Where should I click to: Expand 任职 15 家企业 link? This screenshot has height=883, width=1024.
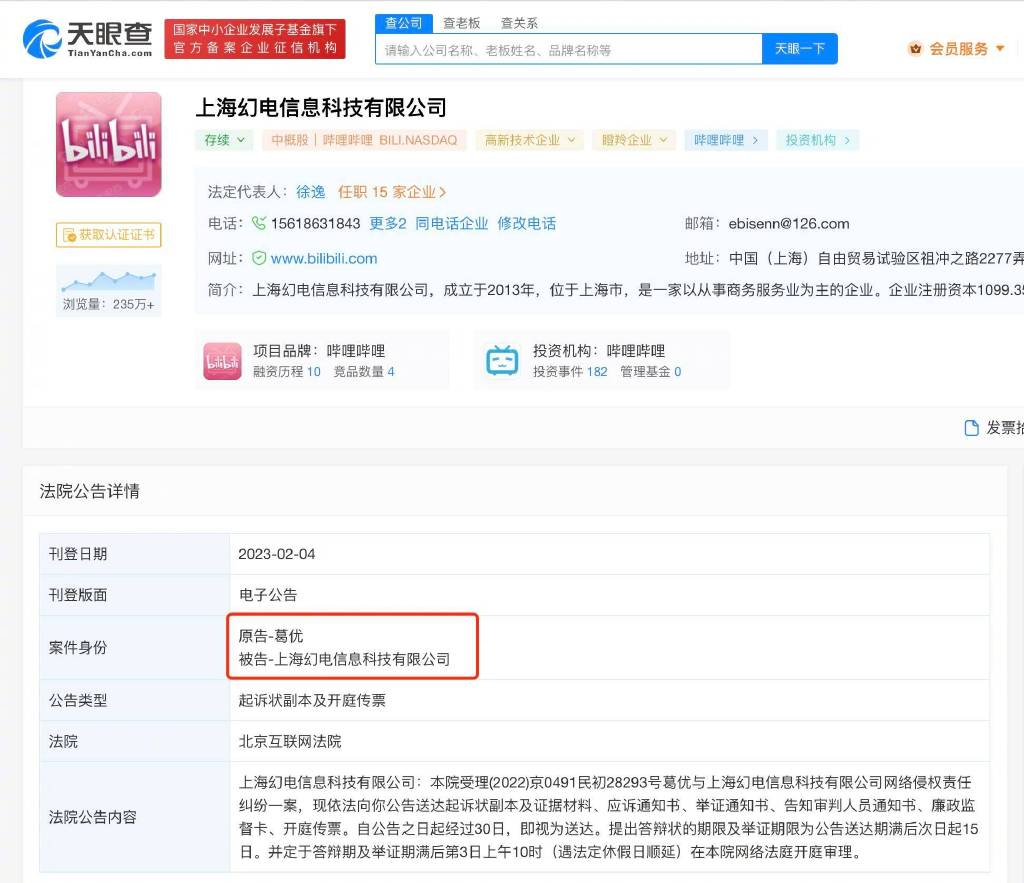392,192
